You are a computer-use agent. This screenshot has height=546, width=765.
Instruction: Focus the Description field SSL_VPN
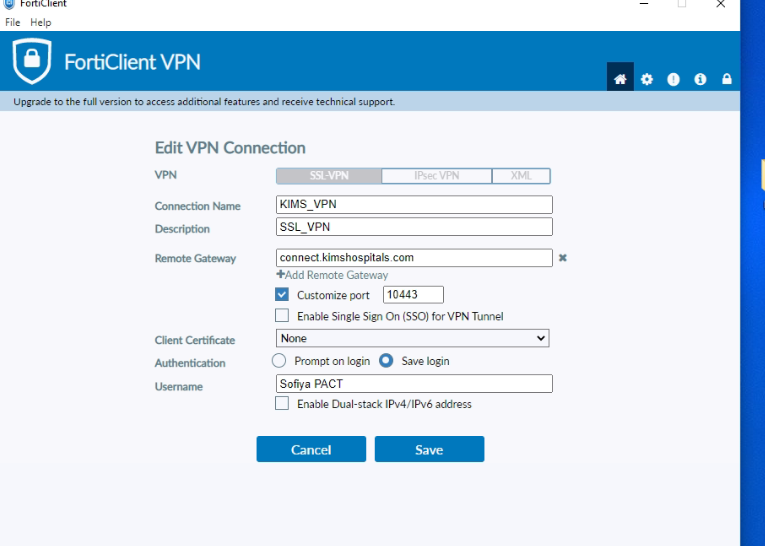click(x=414, y=227)
